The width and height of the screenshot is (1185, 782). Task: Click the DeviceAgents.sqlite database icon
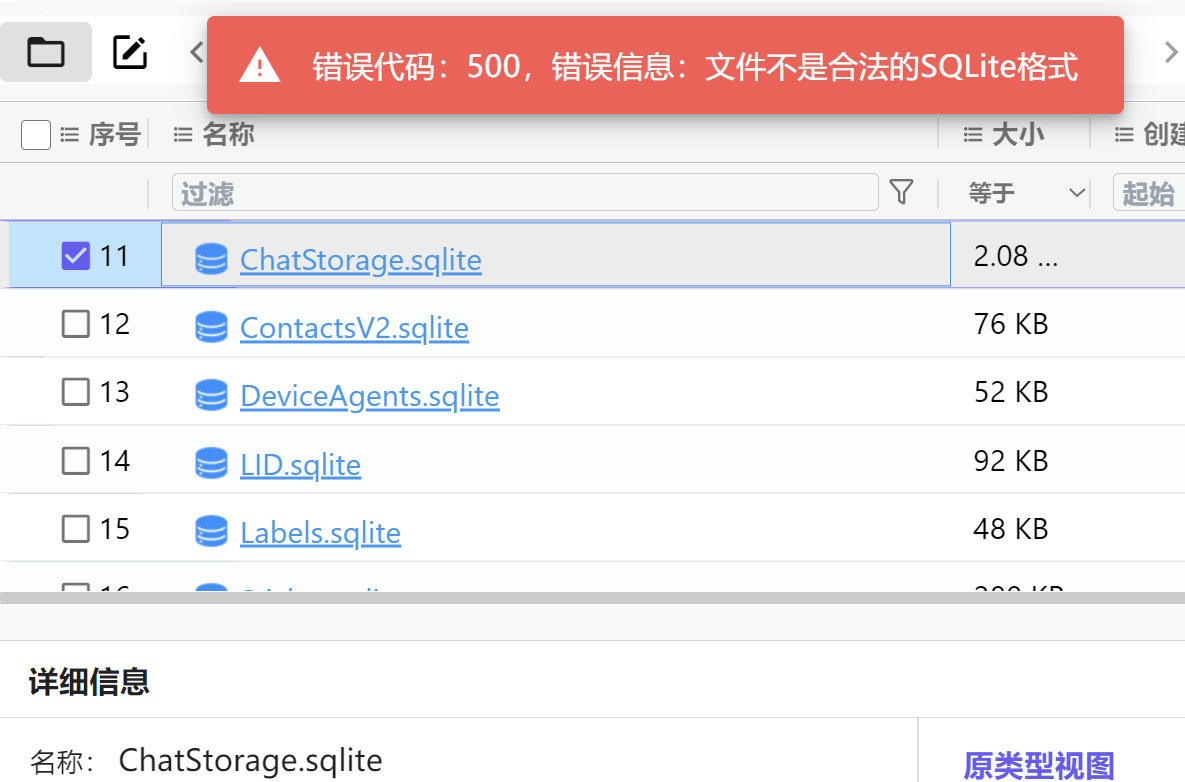coord(211,396)
